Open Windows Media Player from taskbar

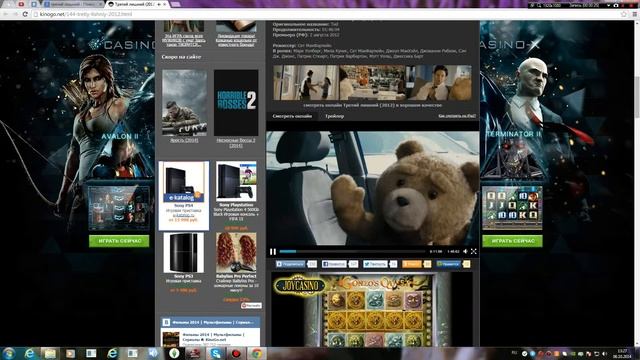pos(71,353)
